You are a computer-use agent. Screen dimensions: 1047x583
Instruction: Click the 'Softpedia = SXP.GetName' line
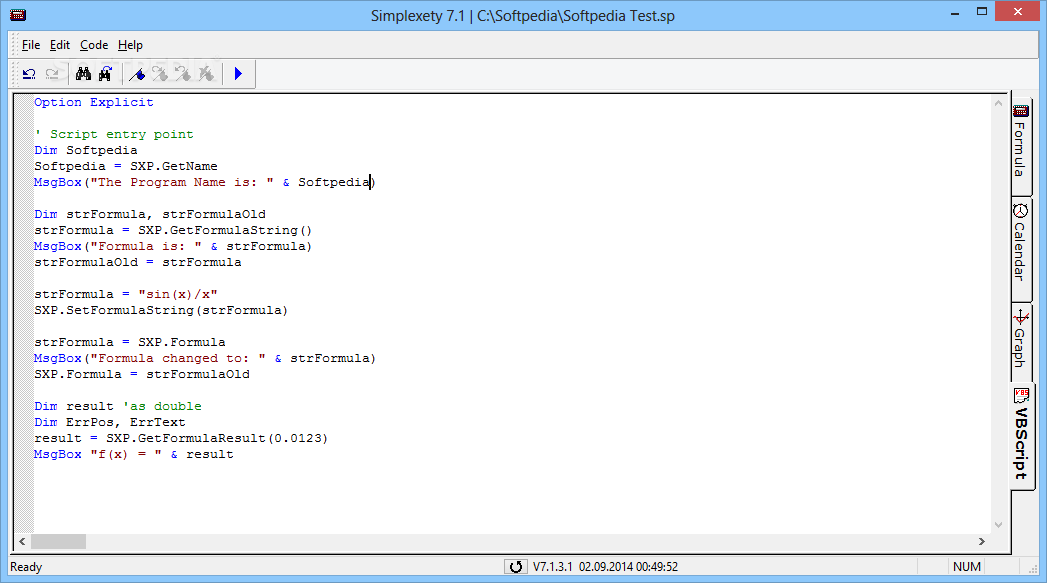[x=126, y=166]
